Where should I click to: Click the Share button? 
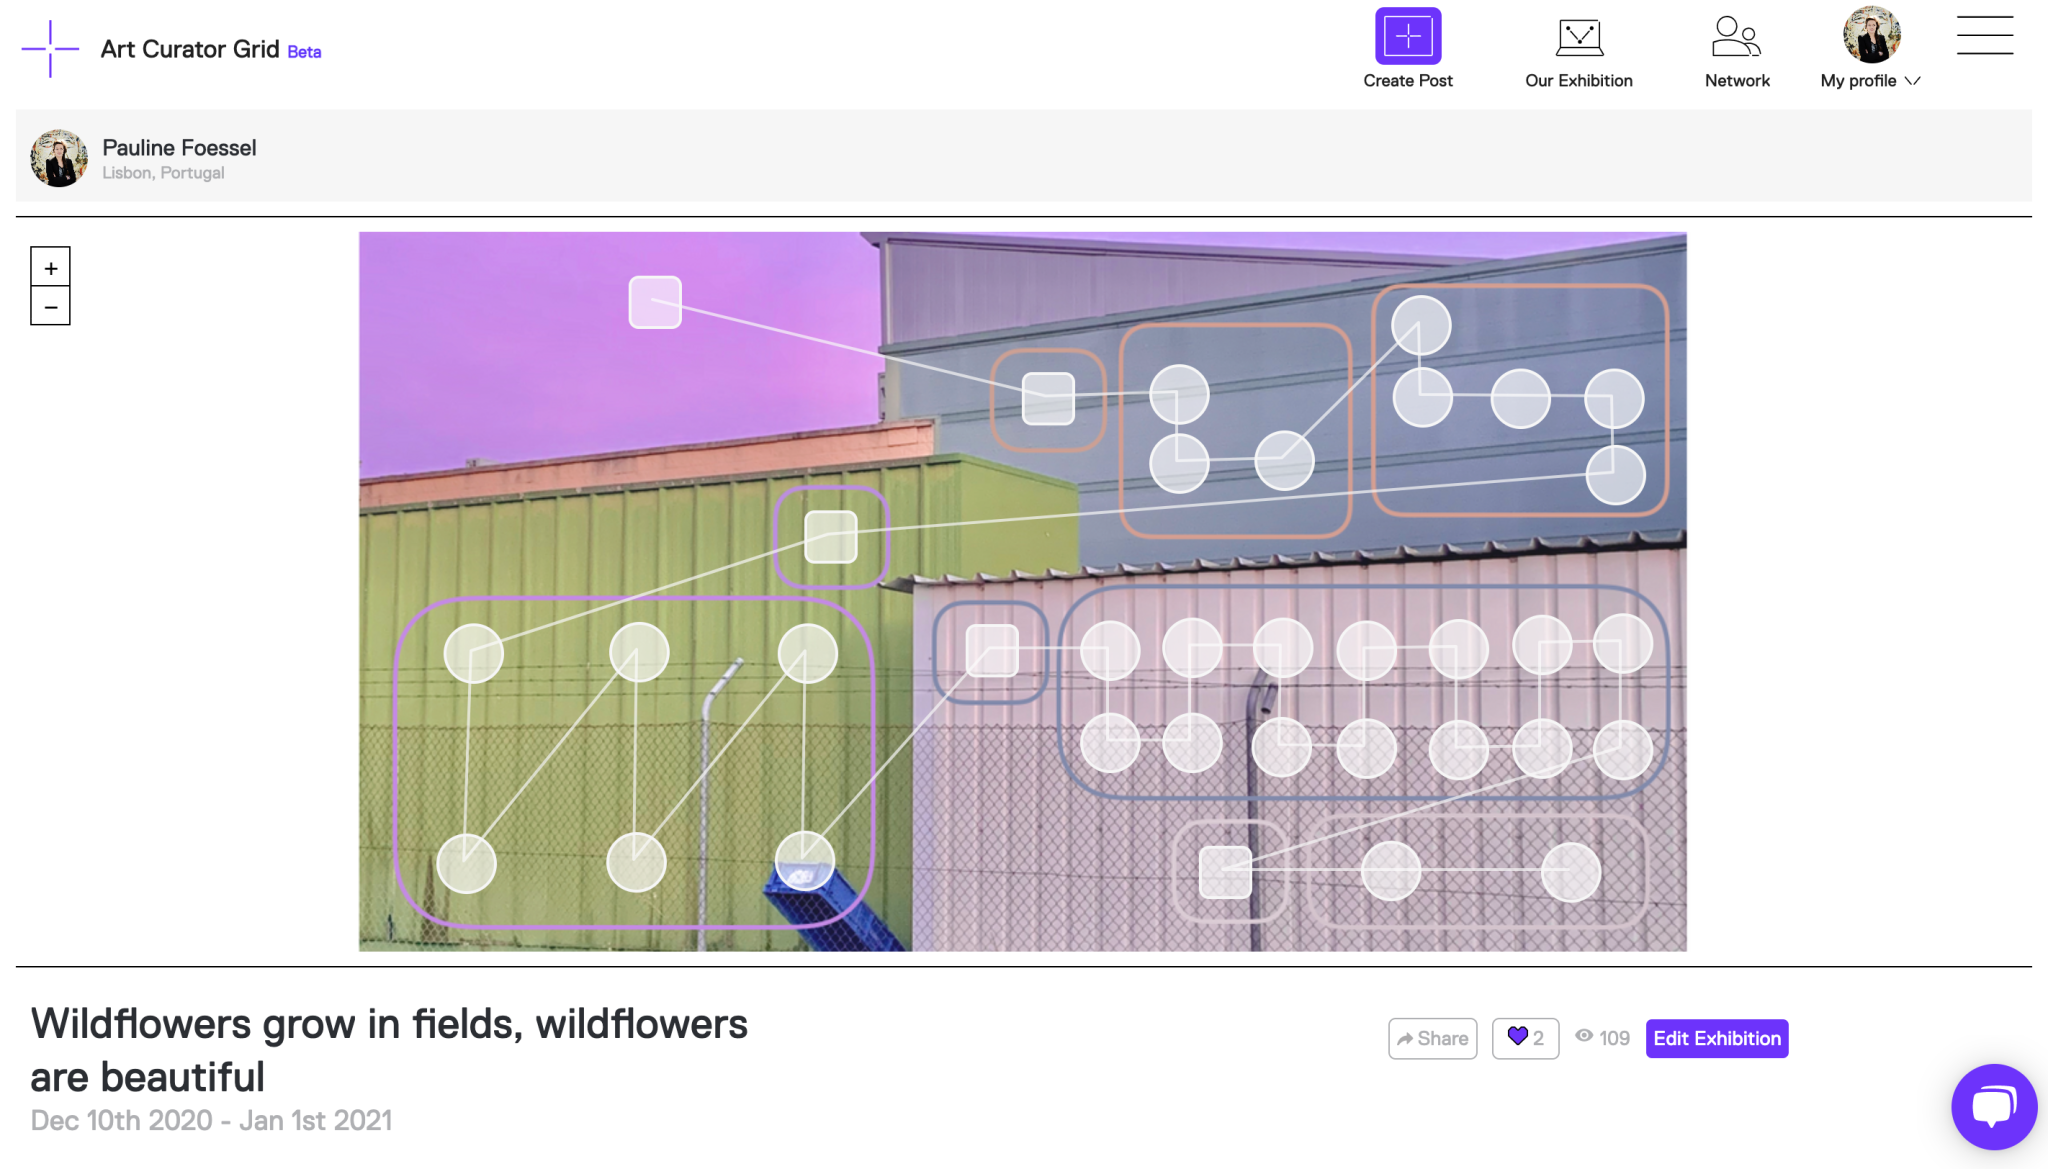pos(1432,1038)
